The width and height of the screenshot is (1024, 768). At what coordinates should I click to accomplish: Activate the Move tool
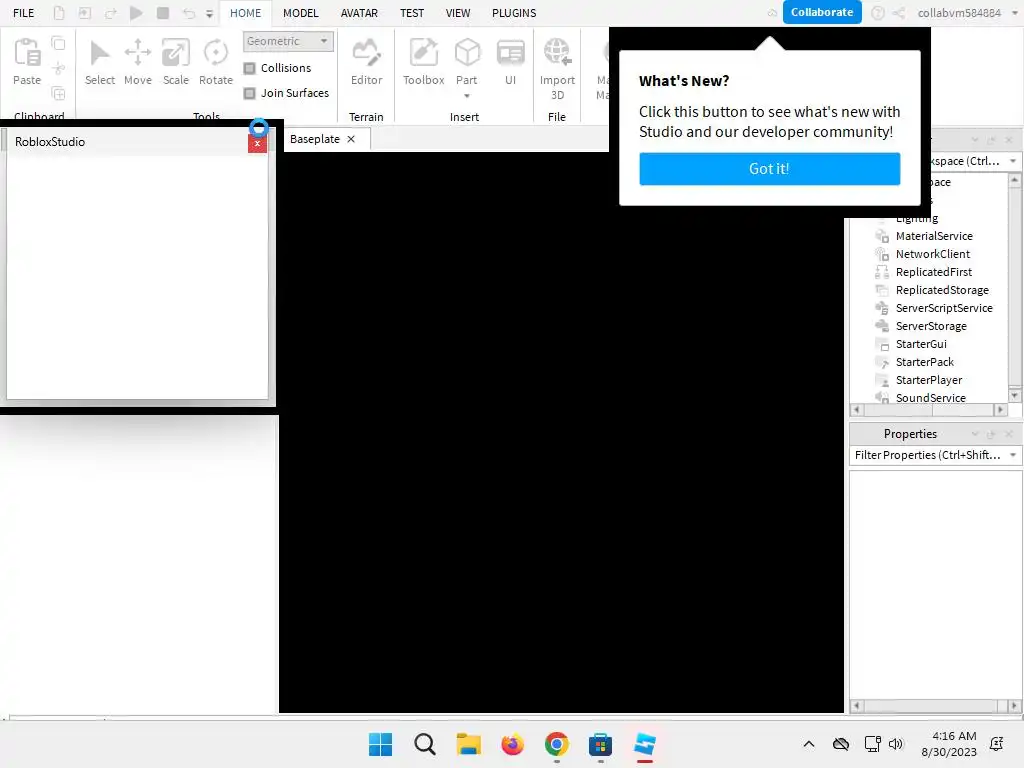pyautogui.click(x=138, y=62)
